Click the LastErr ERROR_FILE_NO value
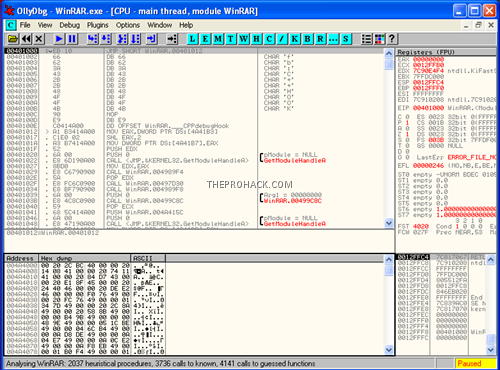500x370 pixels. click(472, 157)
